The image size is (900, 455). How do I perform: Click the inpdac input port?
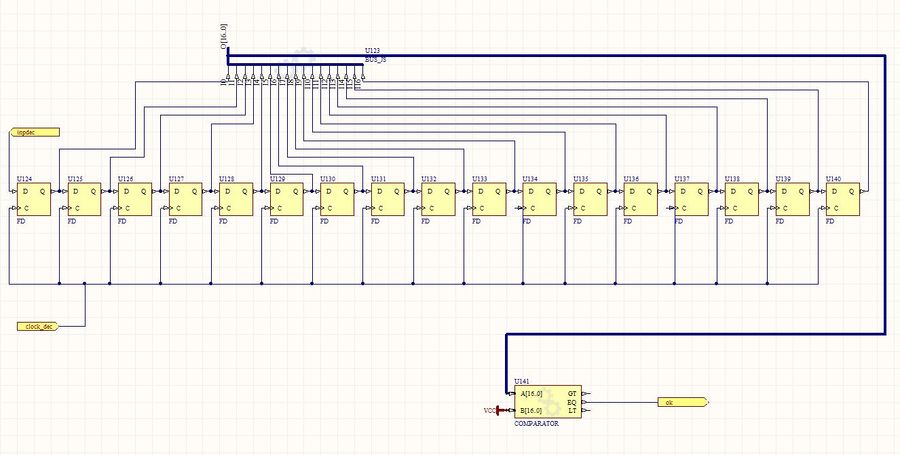click(37, 132)
